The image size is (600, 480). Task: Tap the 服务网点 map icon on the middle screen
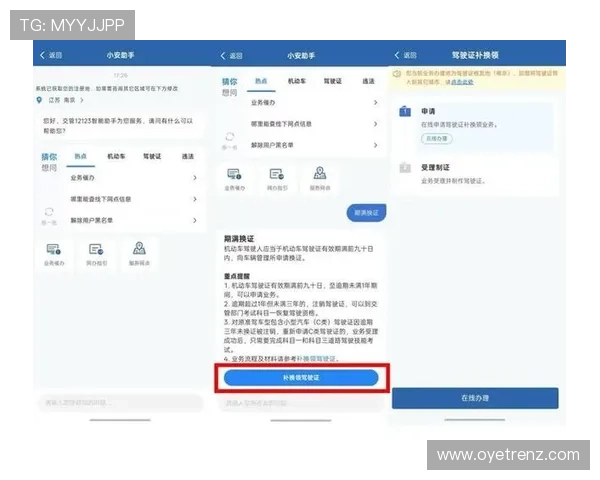(x=320, y=173)
